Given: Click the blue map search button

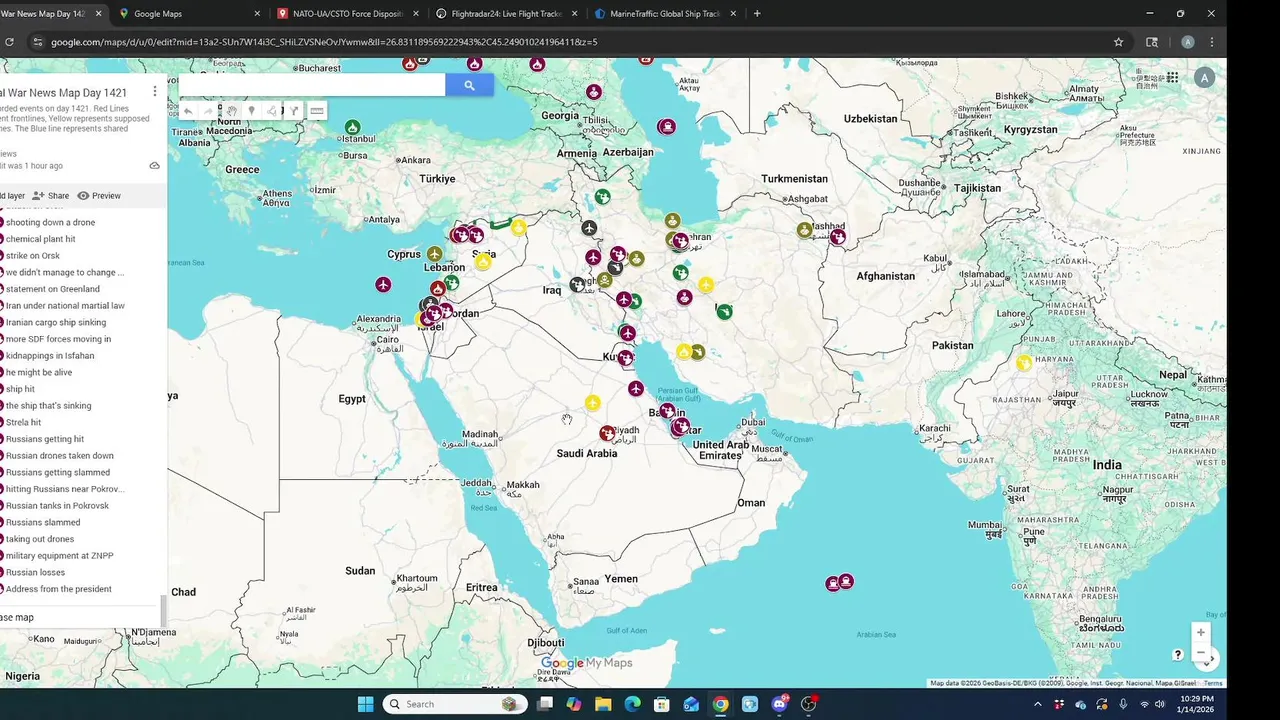Looking at the screenshot, I should [469, 86].
